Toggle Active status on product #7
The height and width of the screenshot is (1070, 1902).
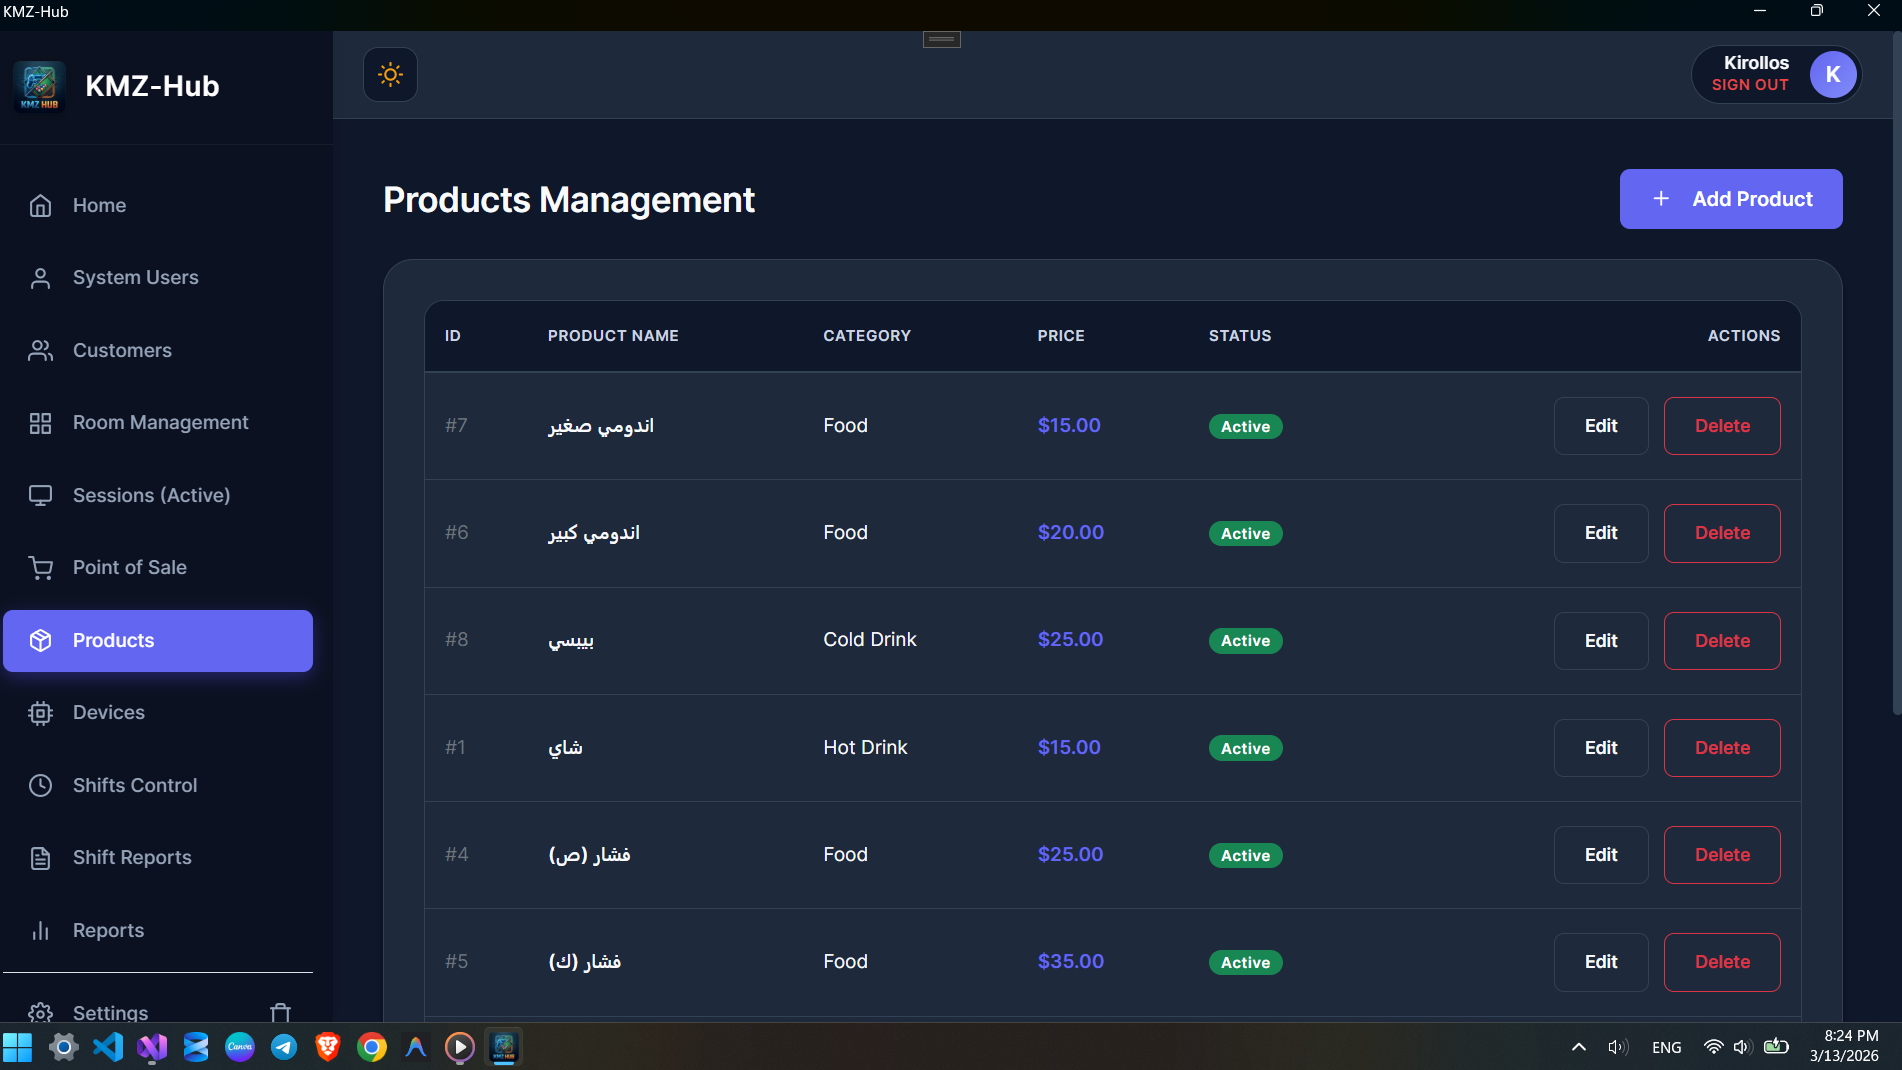coord(1245,426)
